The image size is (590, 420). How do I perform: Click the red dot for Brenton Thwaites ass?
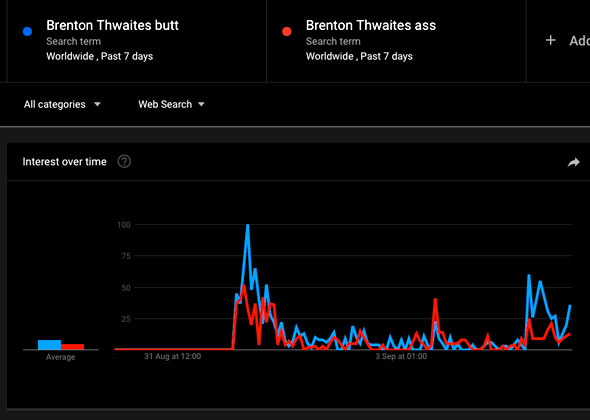click(287, 32)
